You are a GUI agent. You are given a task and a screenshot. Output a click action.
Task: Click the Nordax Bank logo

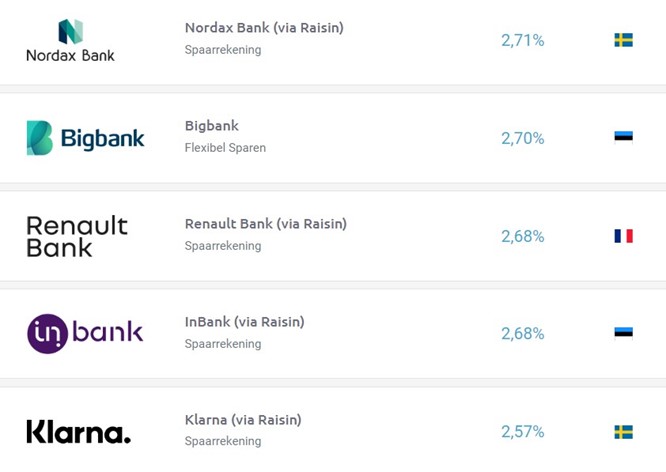pos(71,41)
